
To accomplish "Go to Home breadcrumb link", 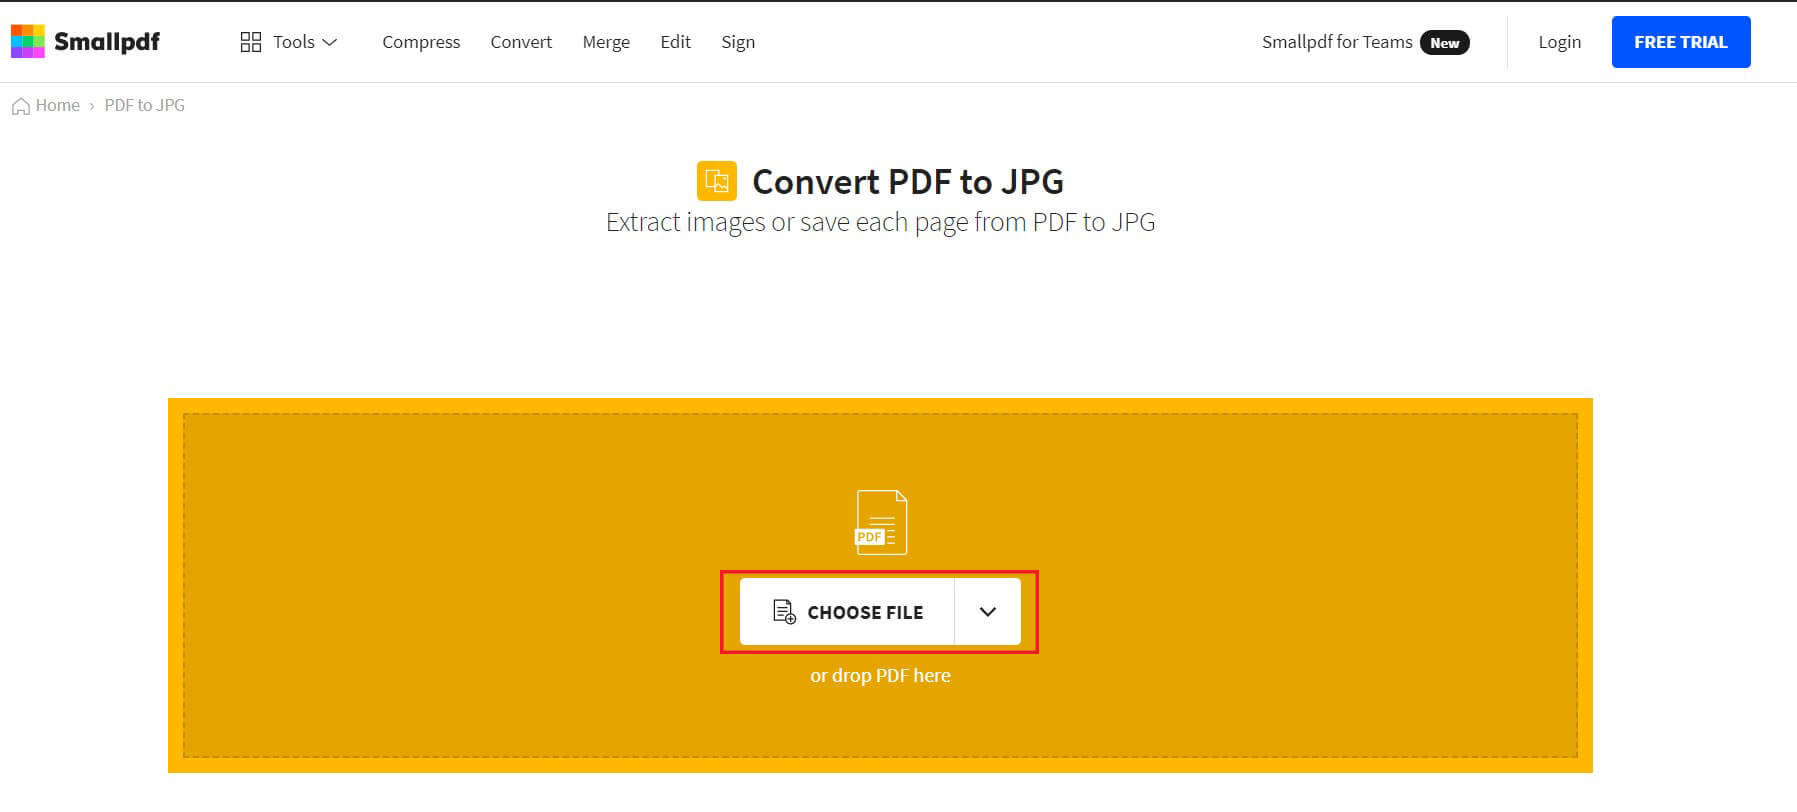I will (x=58, y=105).
